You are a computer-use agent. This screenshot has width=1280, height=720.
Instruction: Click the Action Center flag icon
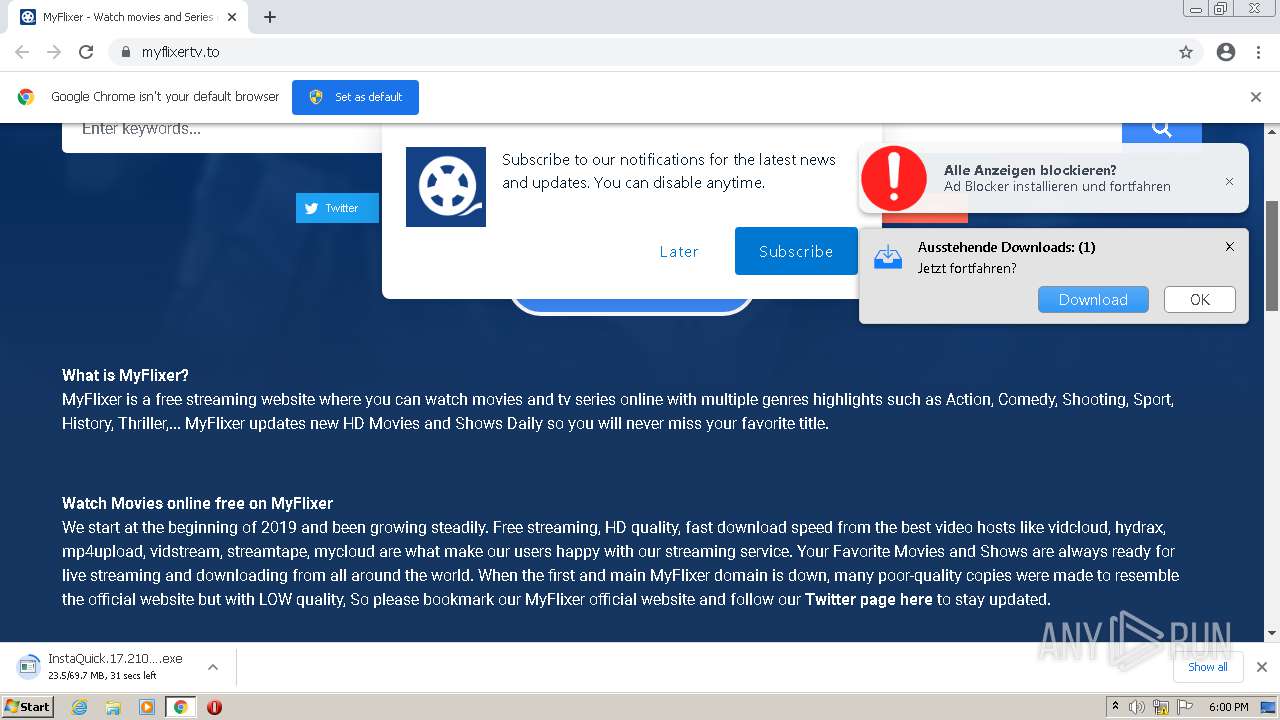pos(1185,707)
